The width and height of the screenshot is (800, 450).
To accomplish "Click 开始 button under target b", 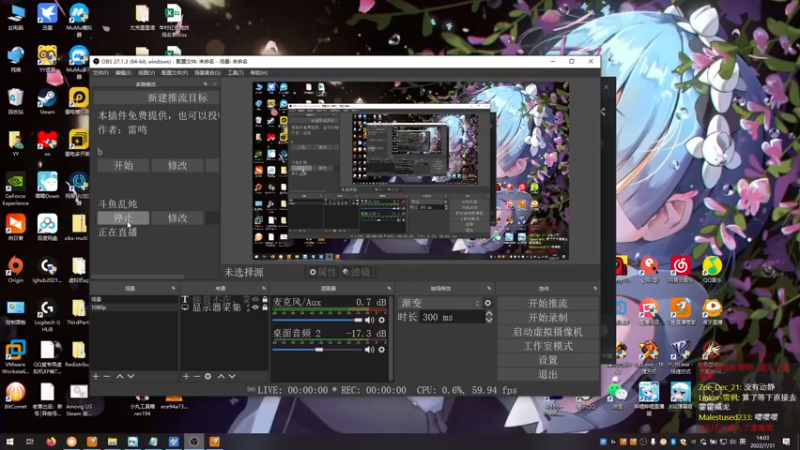I will coord(123,165).
